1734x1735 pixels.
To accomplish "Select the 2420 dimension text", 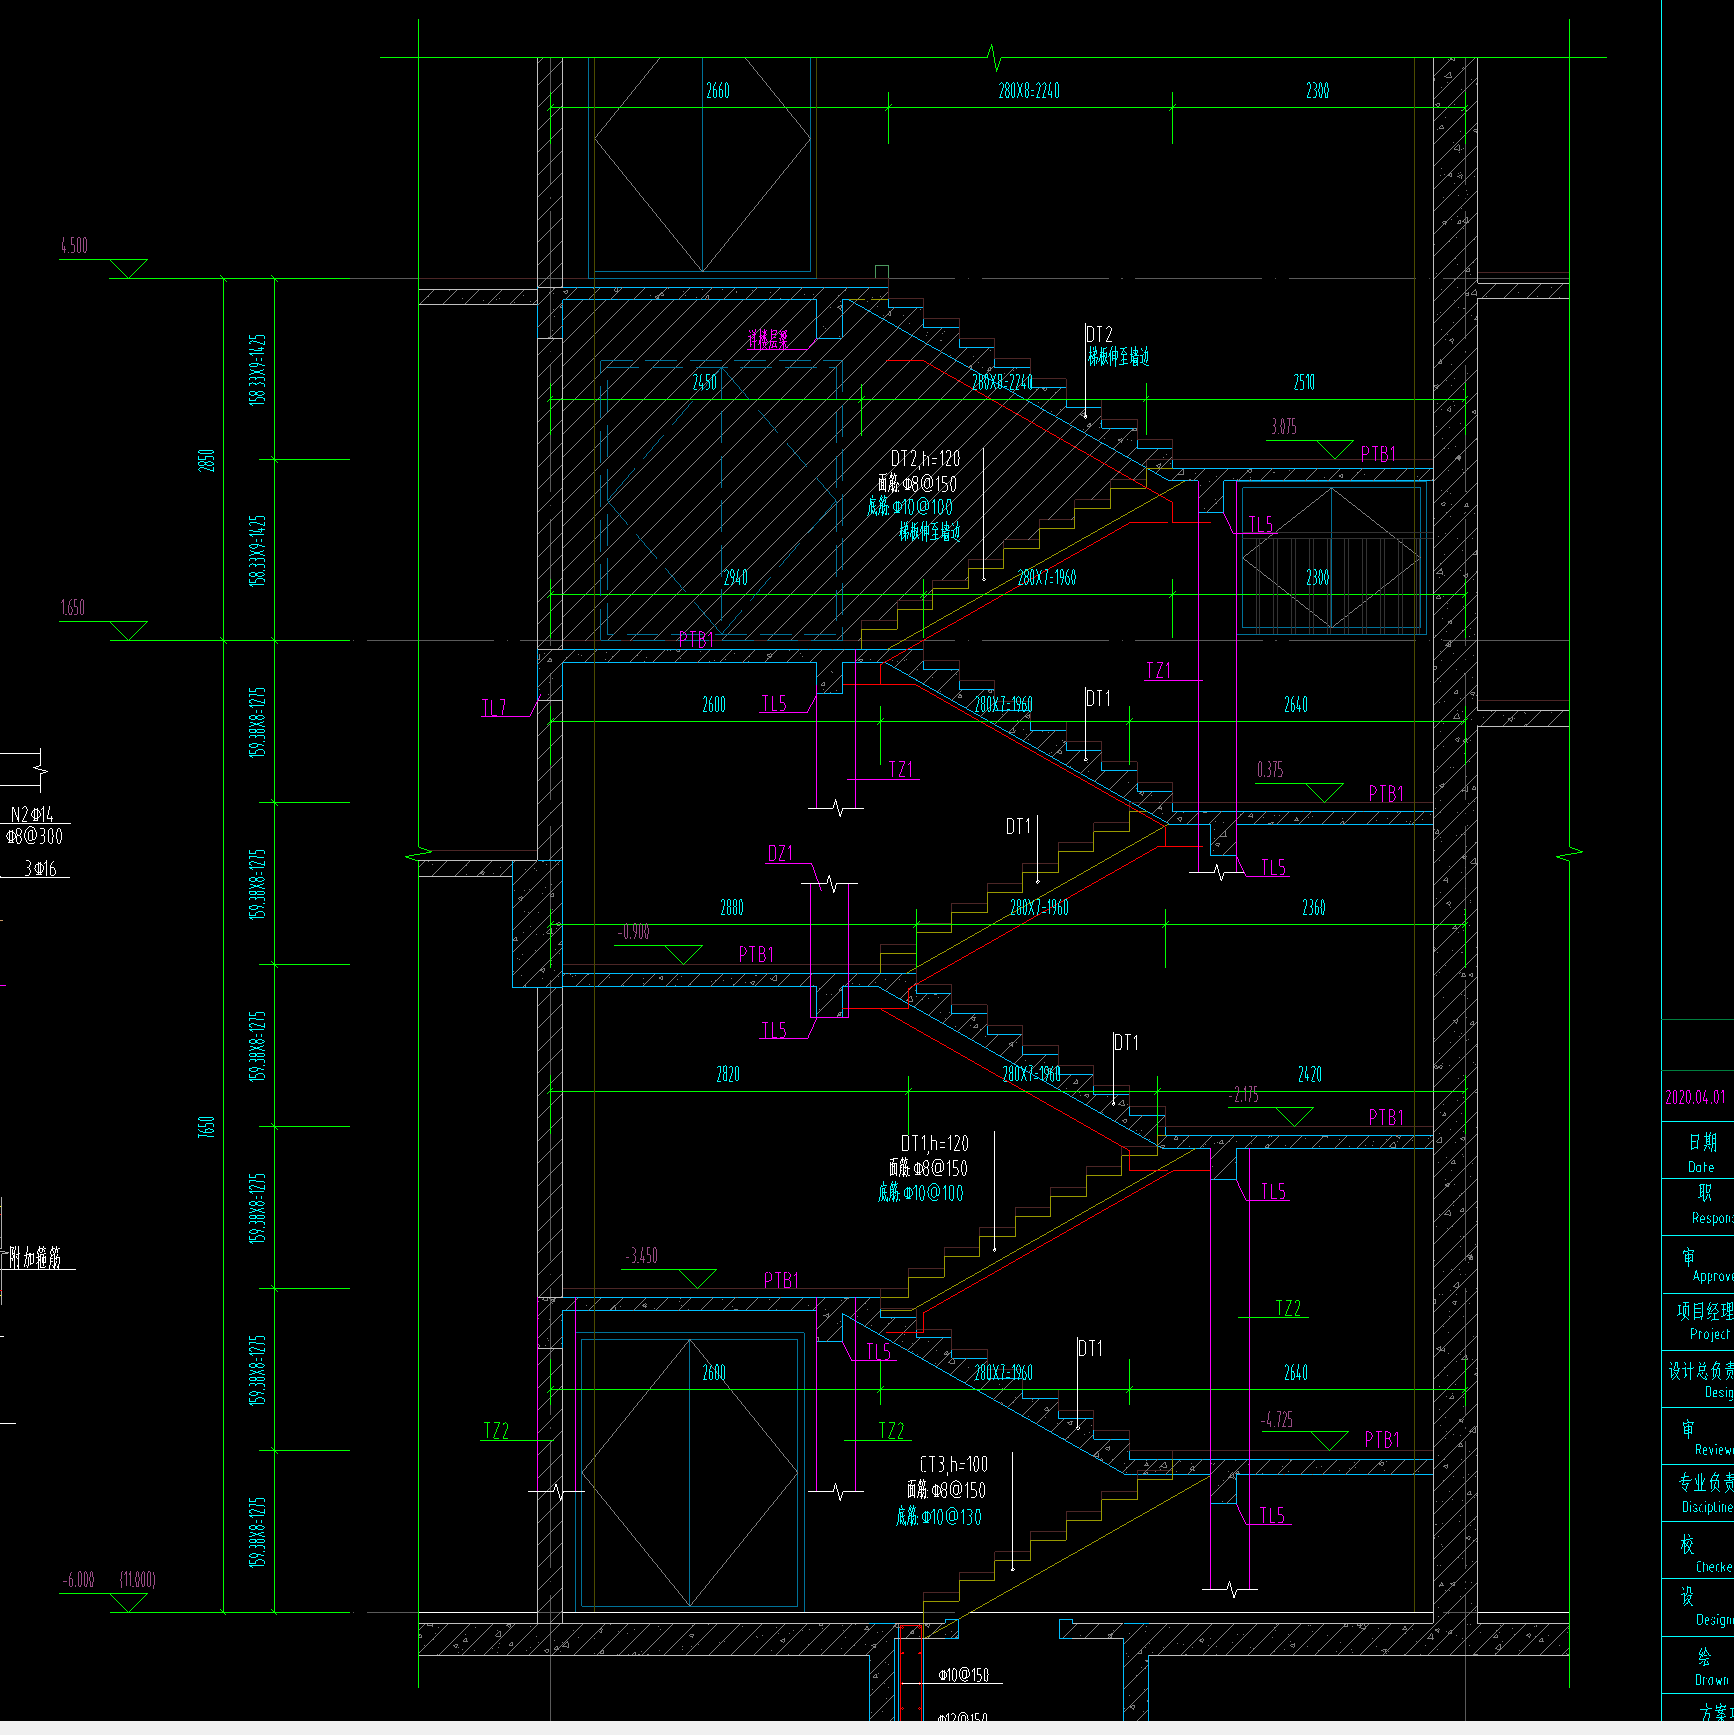I will 1310,1075.
